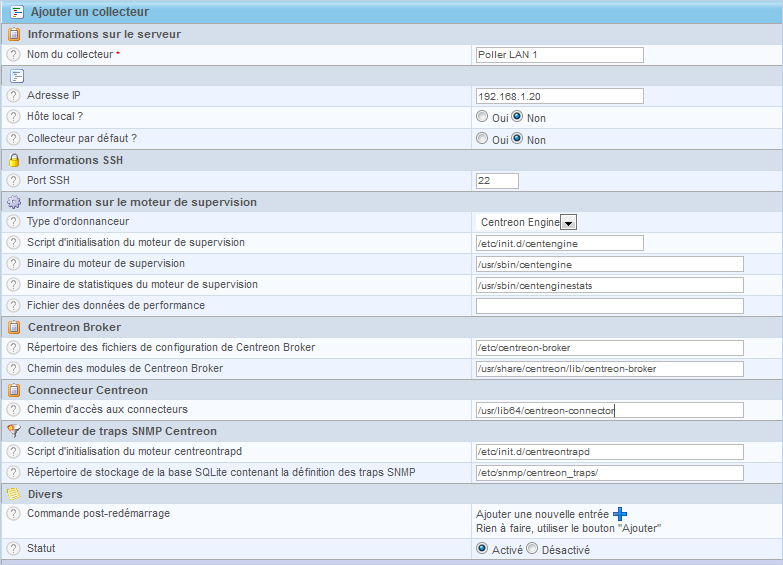The height and width of the screenshot is (565, 783).
Task: Click the empty performance data file field
Action: pos(610,306)
